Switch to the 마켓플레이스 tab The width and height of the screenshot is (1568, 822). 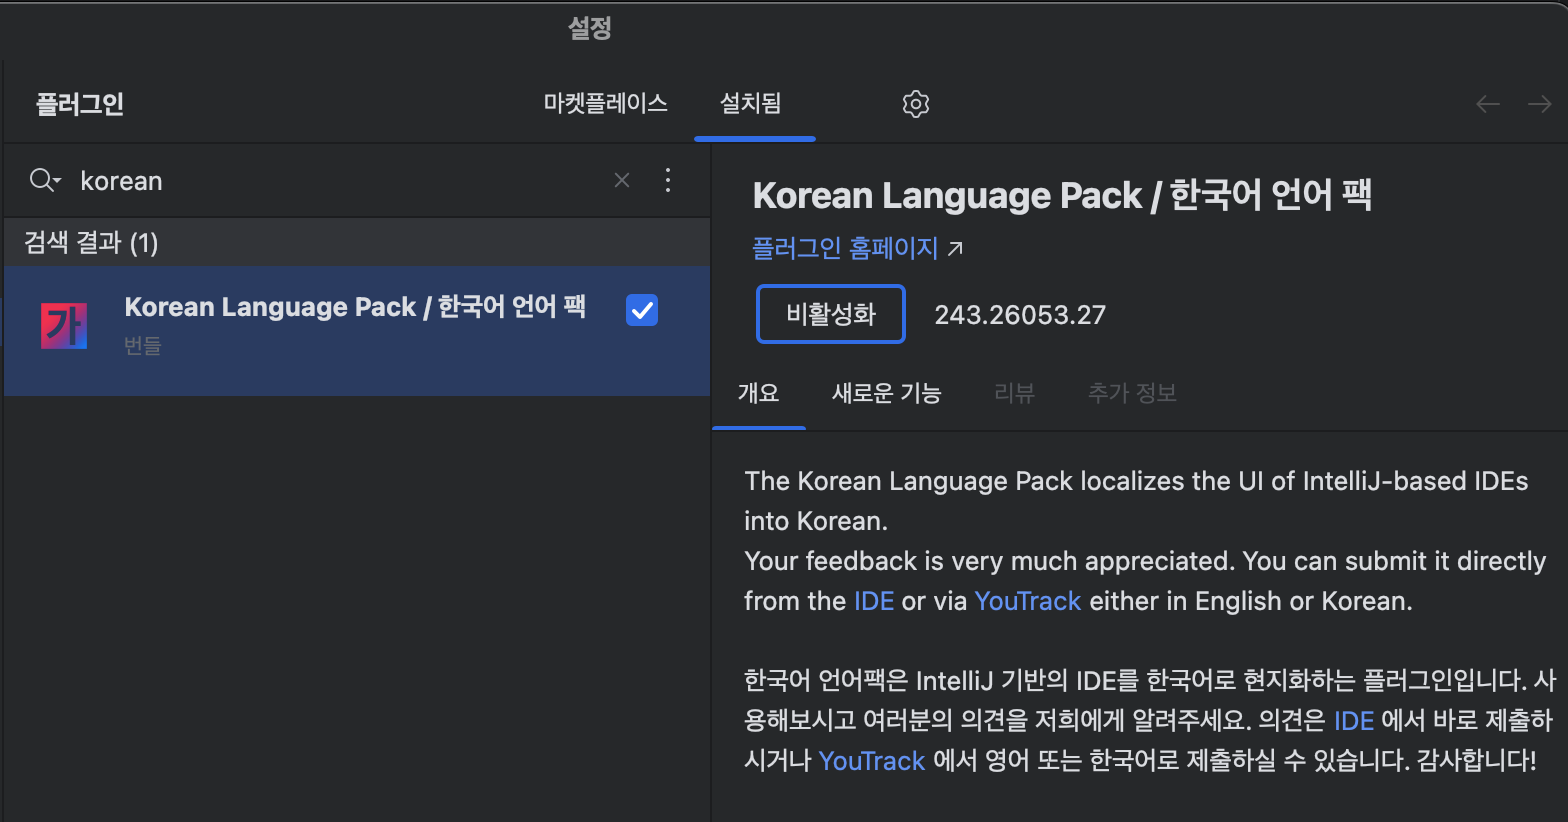(605, 103)
